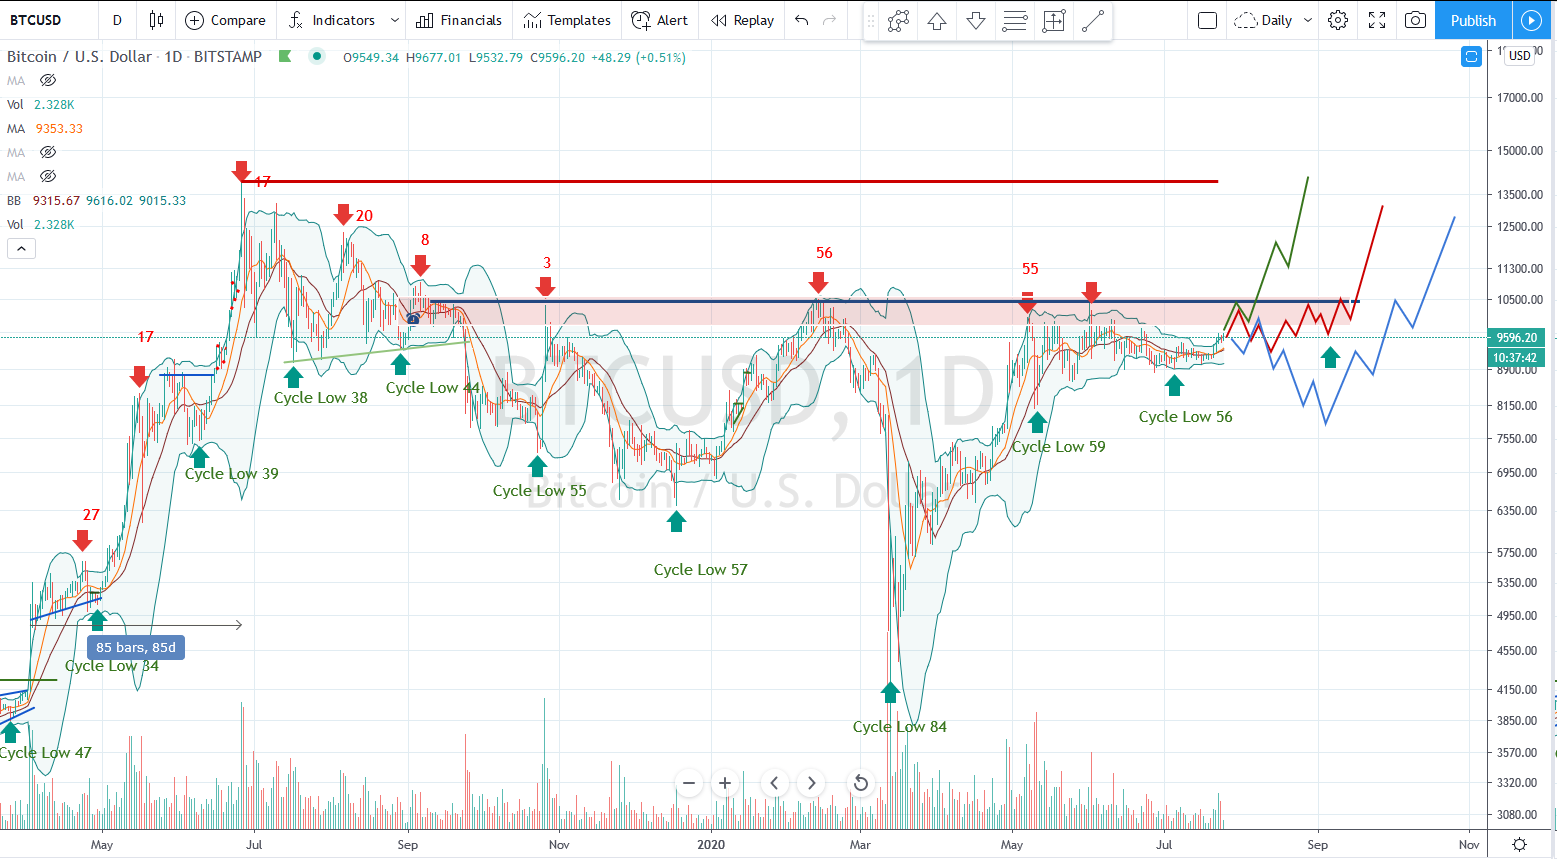Start bar Replay mode
Image resolution: width=1557 pixels, height=859 pixels.
tap(742, 20)
